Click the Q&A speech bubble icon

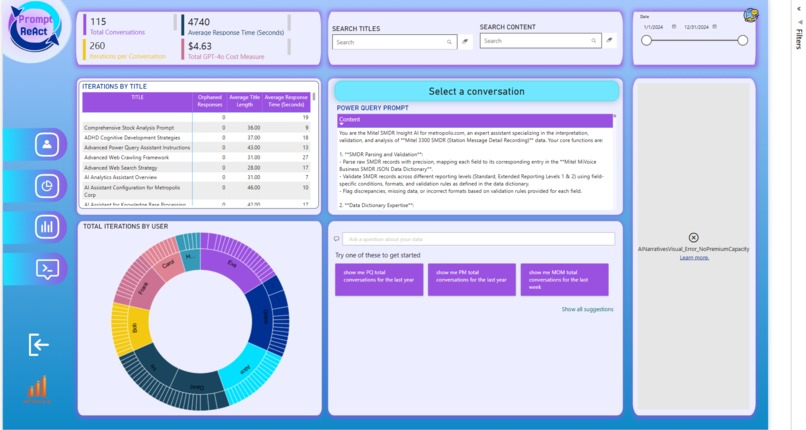[x=337, y=239]
